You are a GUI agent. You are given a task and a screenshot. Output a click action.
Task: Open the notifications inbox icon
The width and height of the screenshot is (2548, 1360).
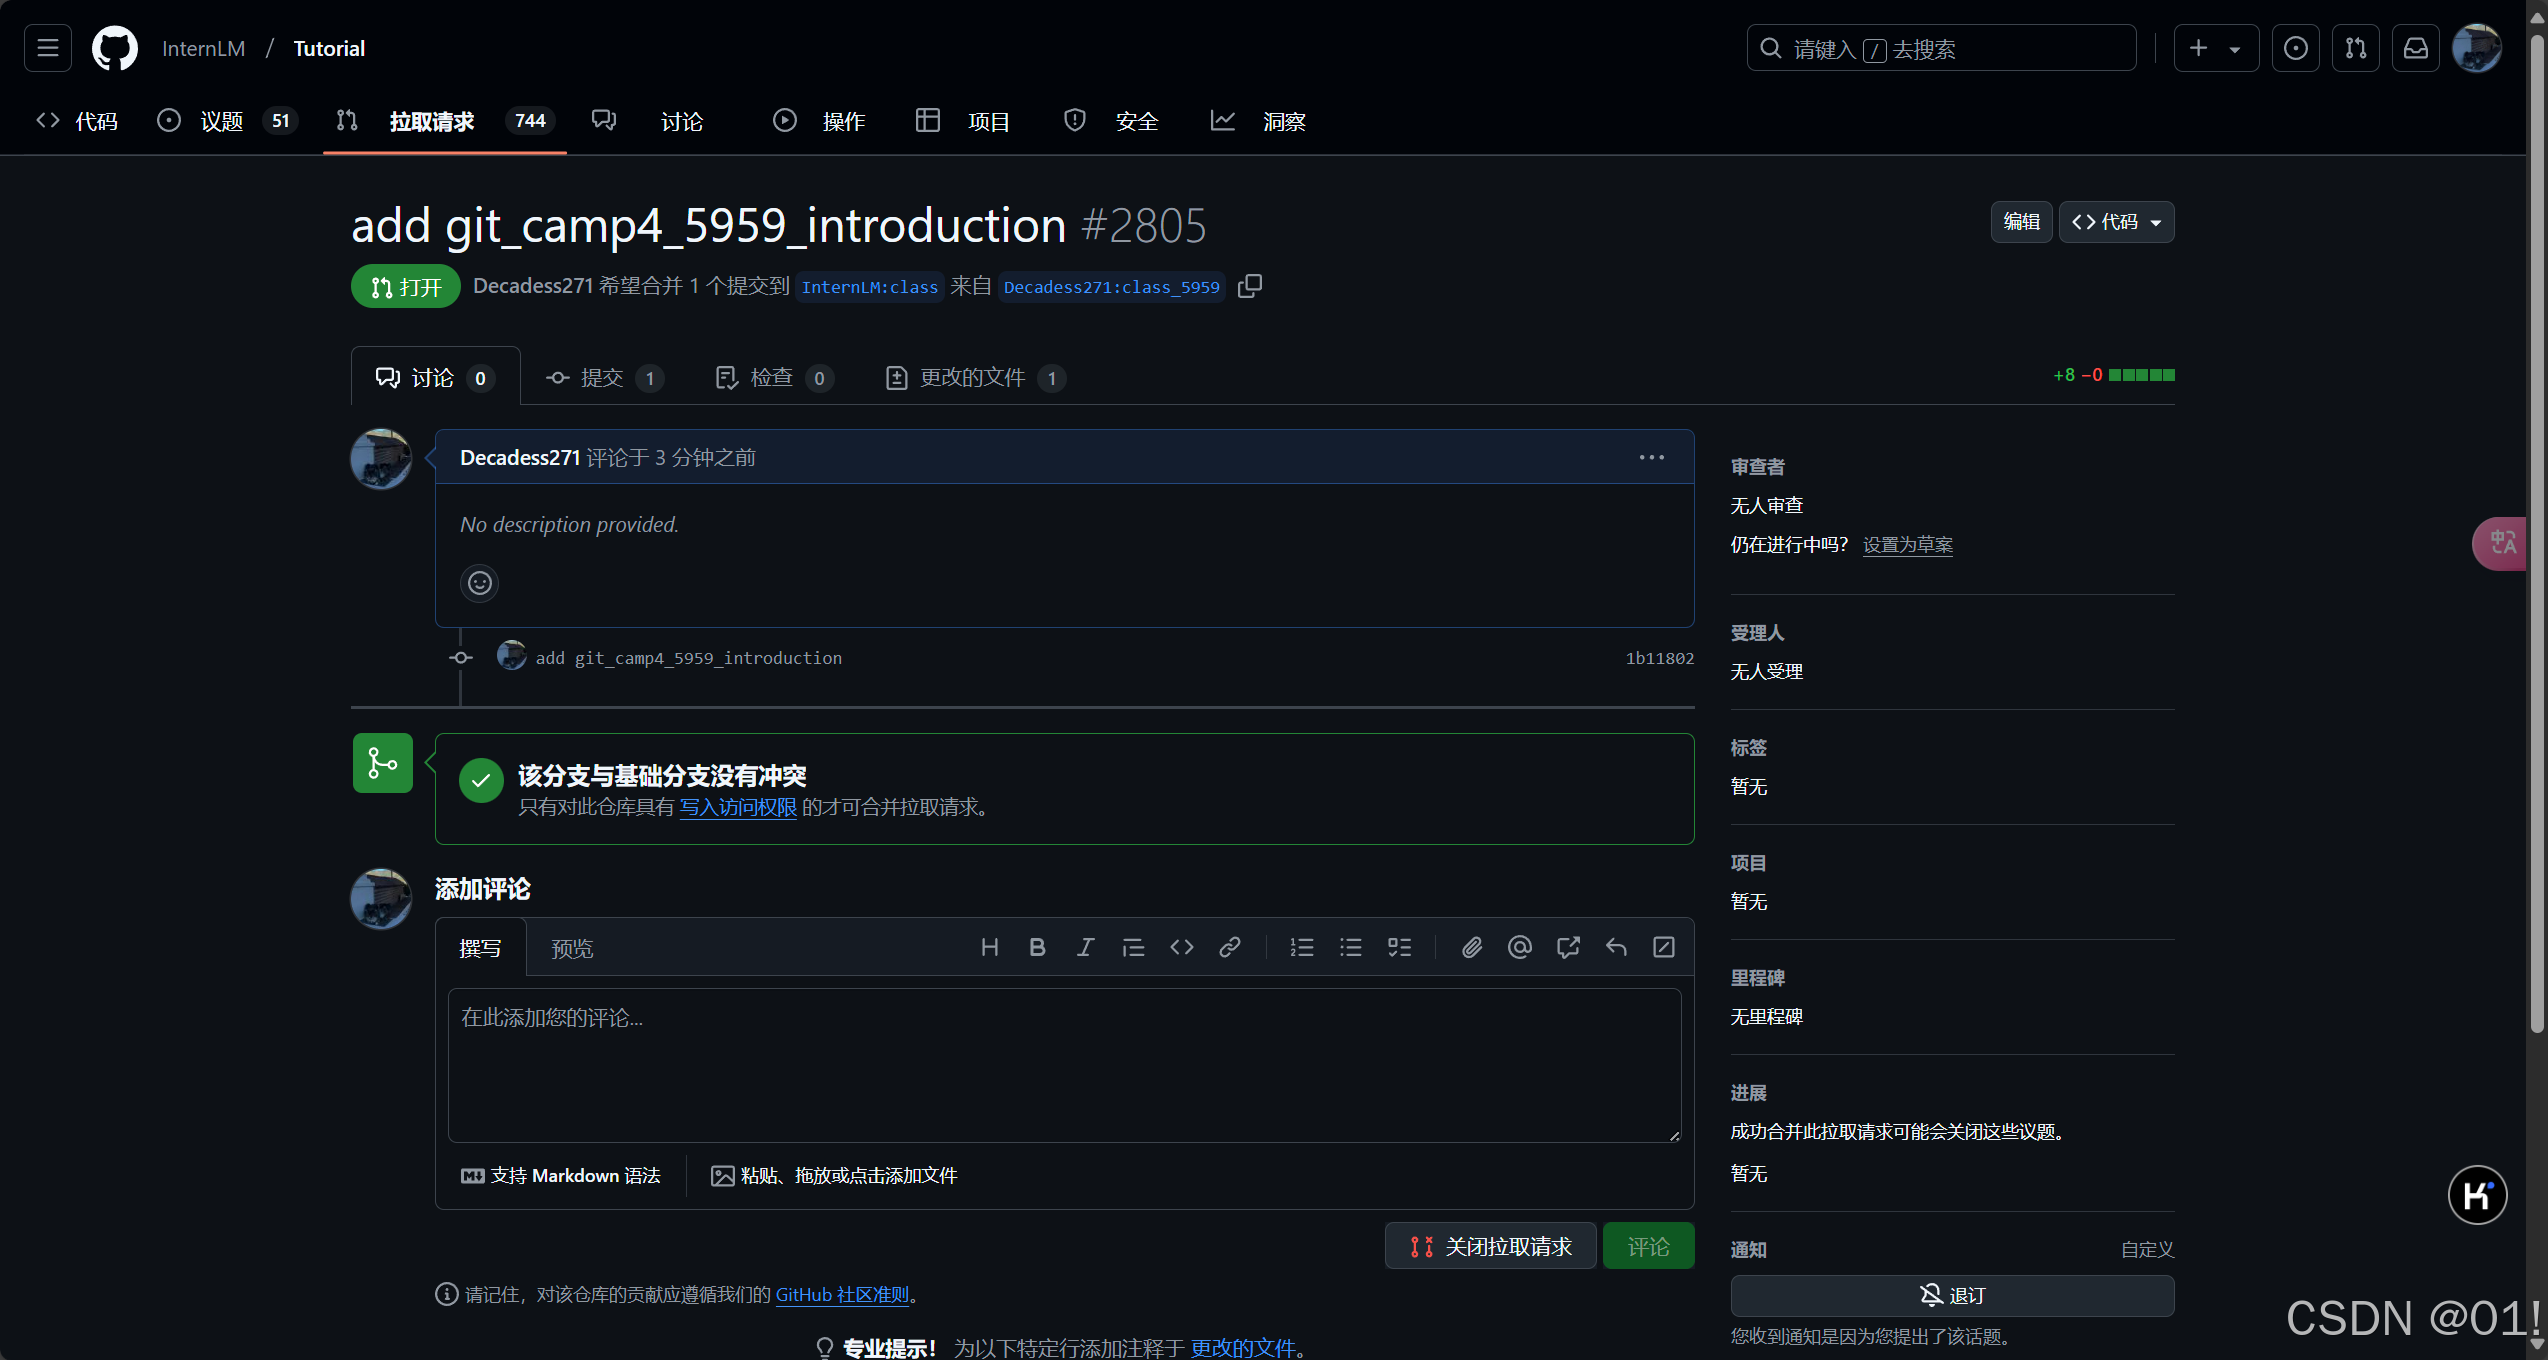tap(2416, 48)
